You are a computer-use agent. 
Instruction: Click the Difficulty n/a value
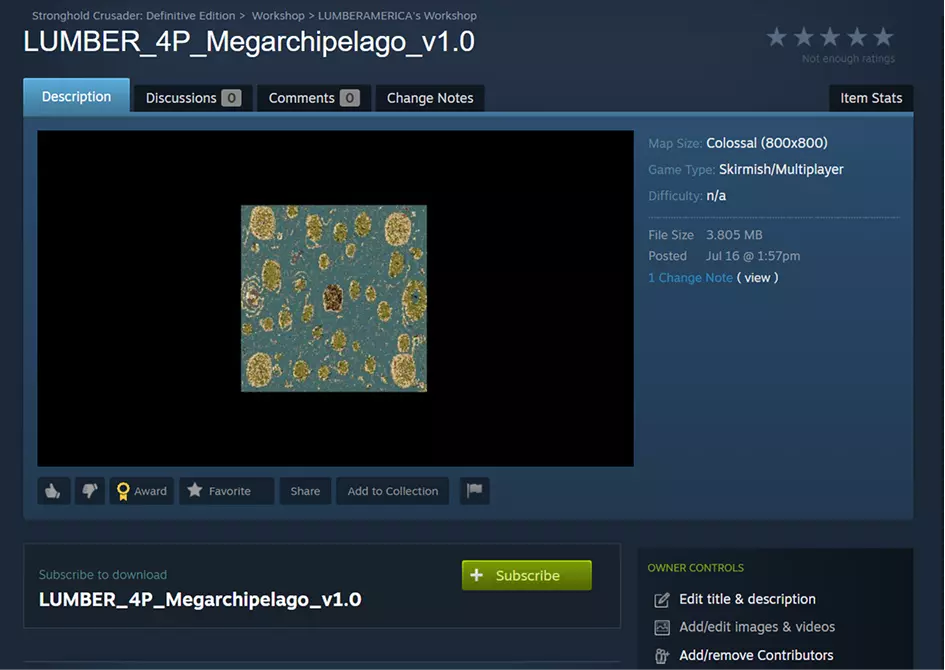click(x=716, y=196)
